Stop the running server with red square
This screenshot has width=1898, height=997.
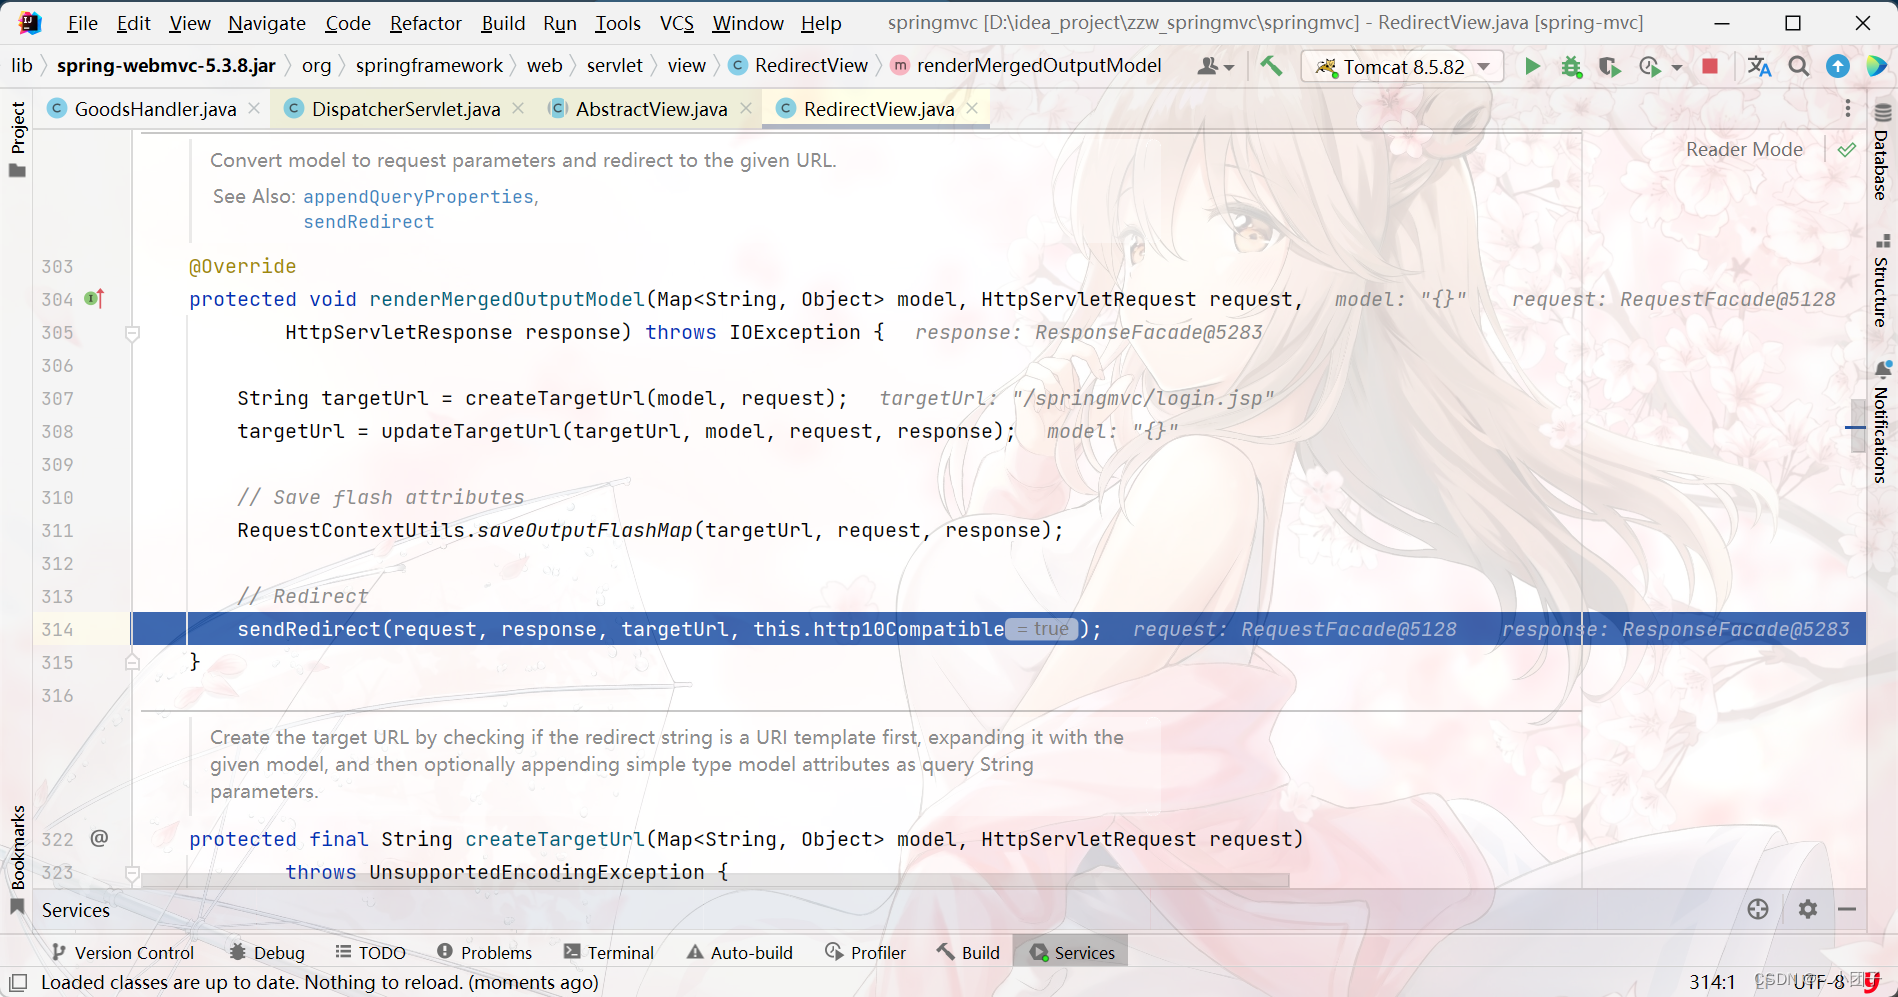tap(1710, 66)
